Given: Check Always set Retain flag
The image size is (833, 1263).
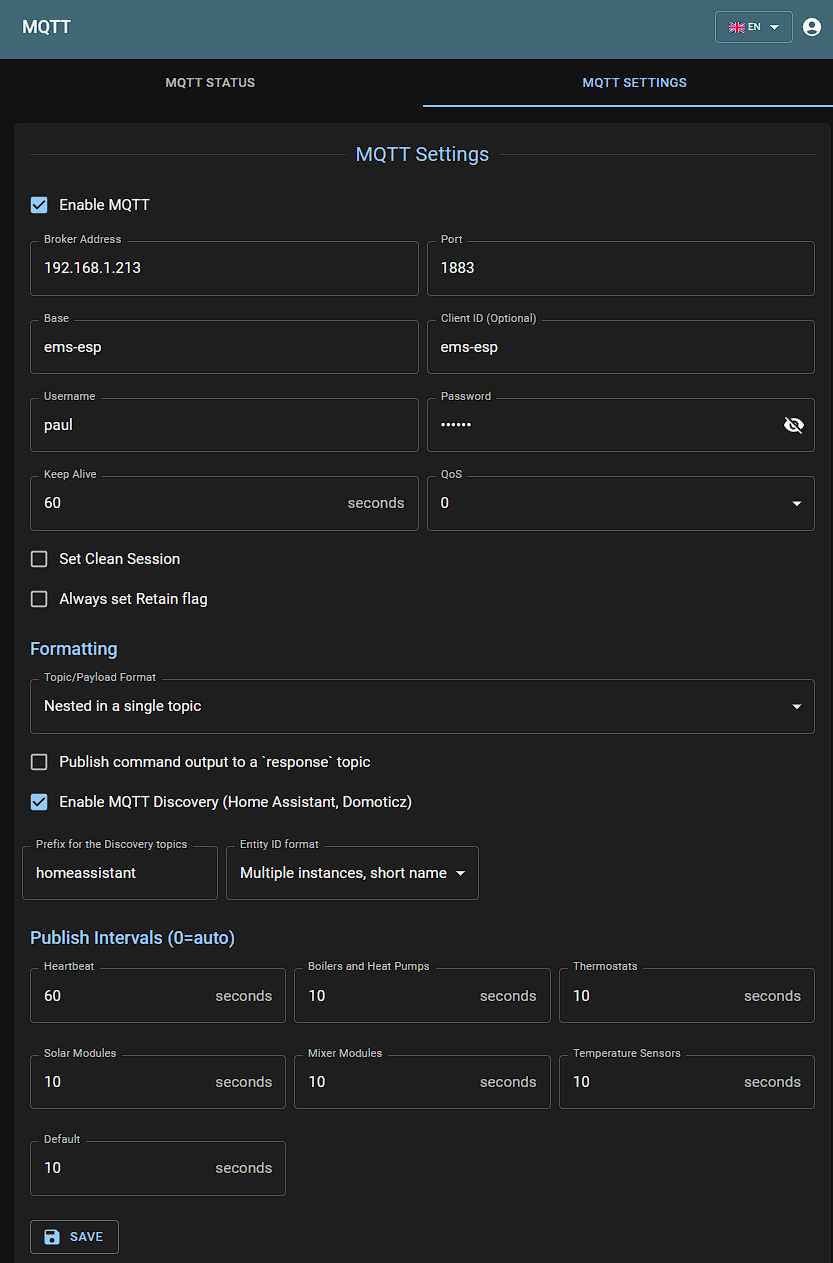Looking at the screenshot, I should [39, 599].
